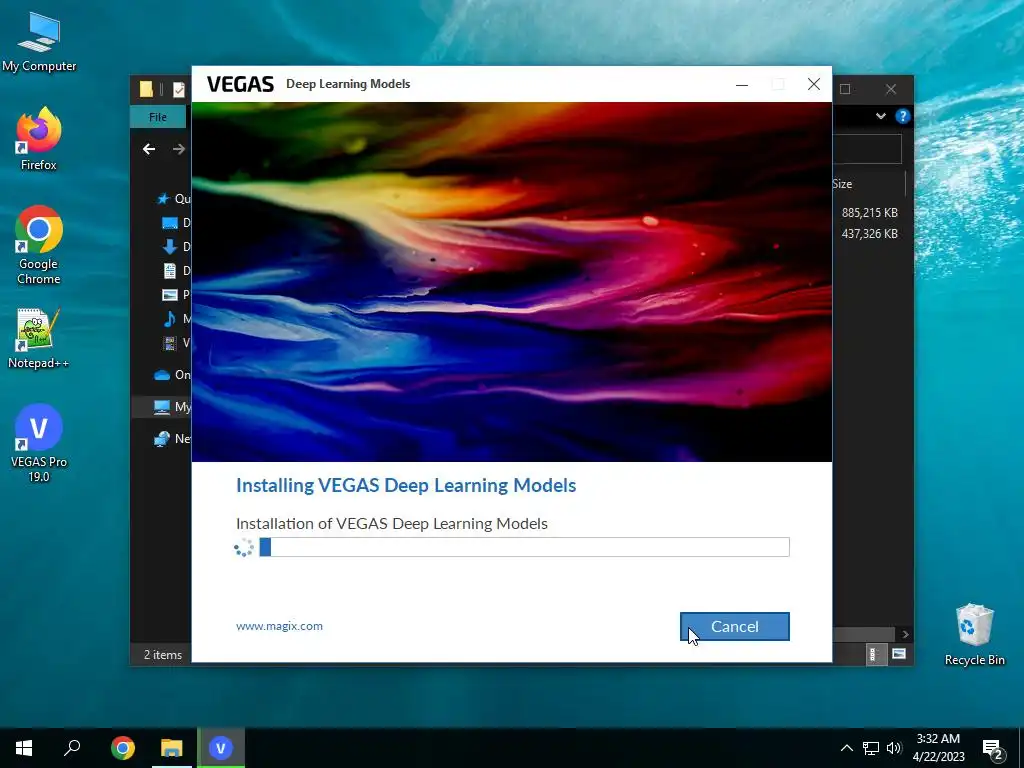Click the installation progress bar
This screenshot has width=1024, height=768.
coord(524,547)
